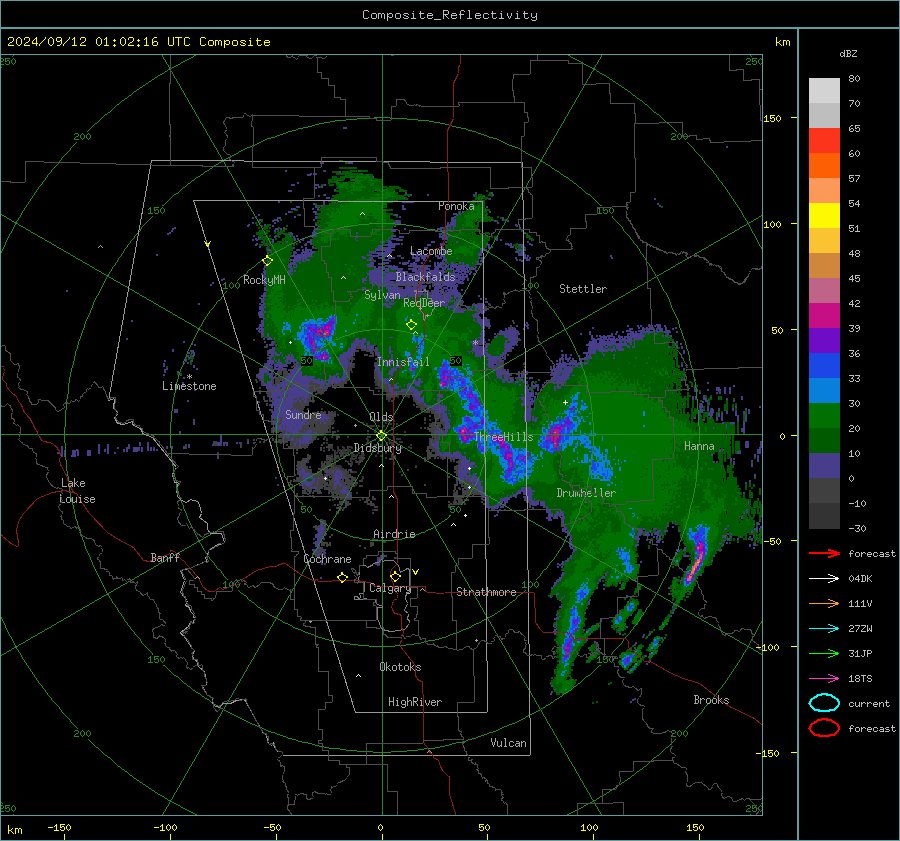900x841 pixels.
Task: Click the red forecast arrow in the legend
Action: (x=824, y=553)
